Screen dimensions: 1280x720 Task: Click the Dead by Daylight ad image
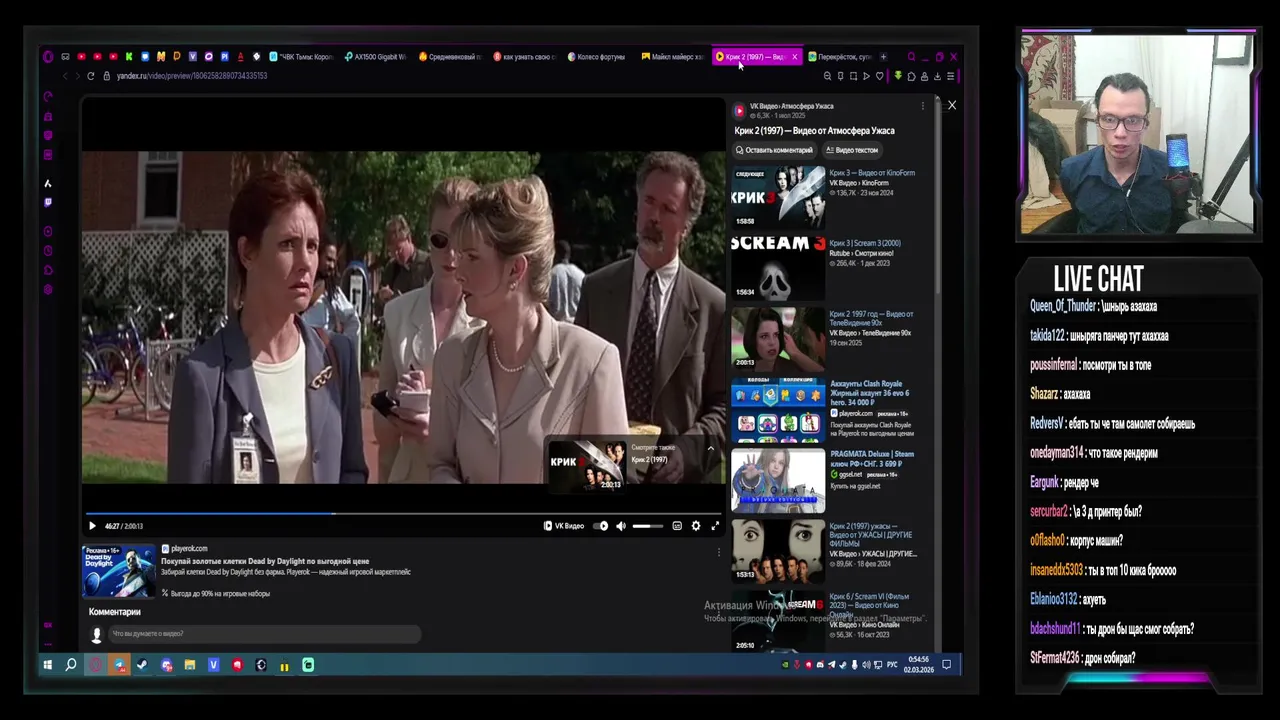point(119,571)
